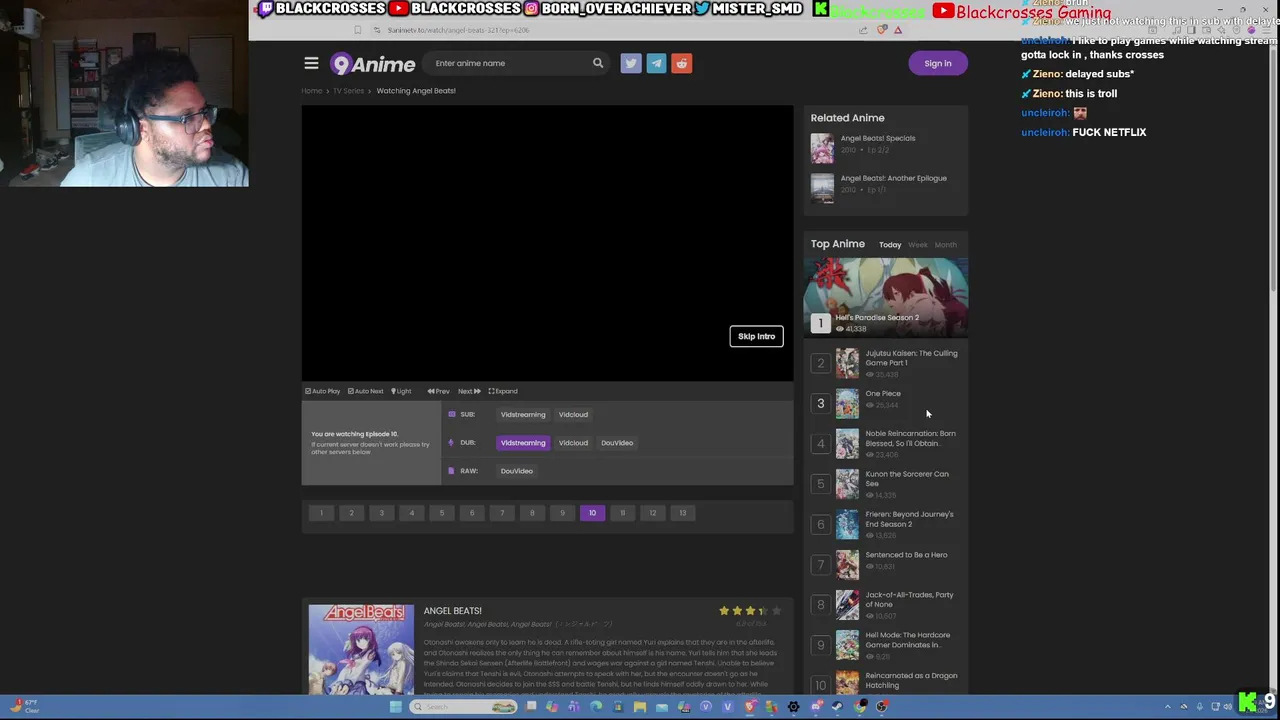
Task: Select RAW DouVideo server
Action: click(x=517, y=470)
